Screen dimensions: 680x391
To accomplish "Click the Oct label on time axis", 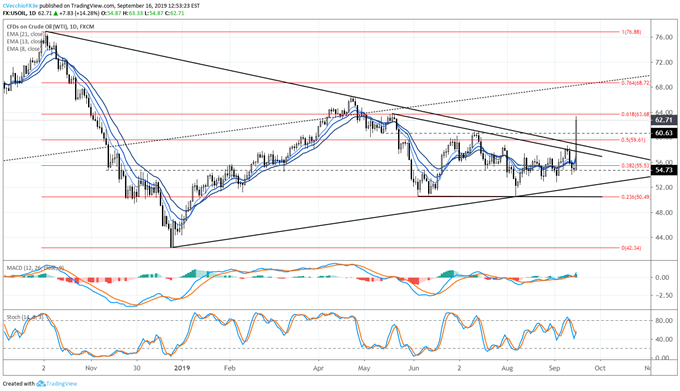I will pos(600,368).
